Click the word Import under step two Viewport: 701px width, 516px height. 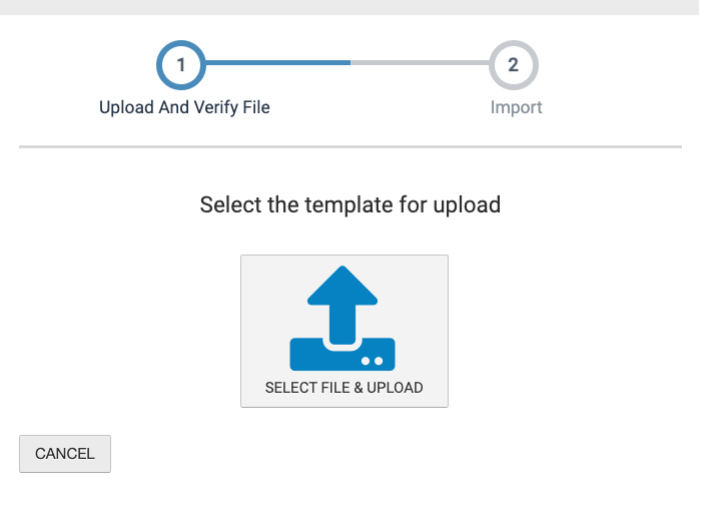coord(516,108)
